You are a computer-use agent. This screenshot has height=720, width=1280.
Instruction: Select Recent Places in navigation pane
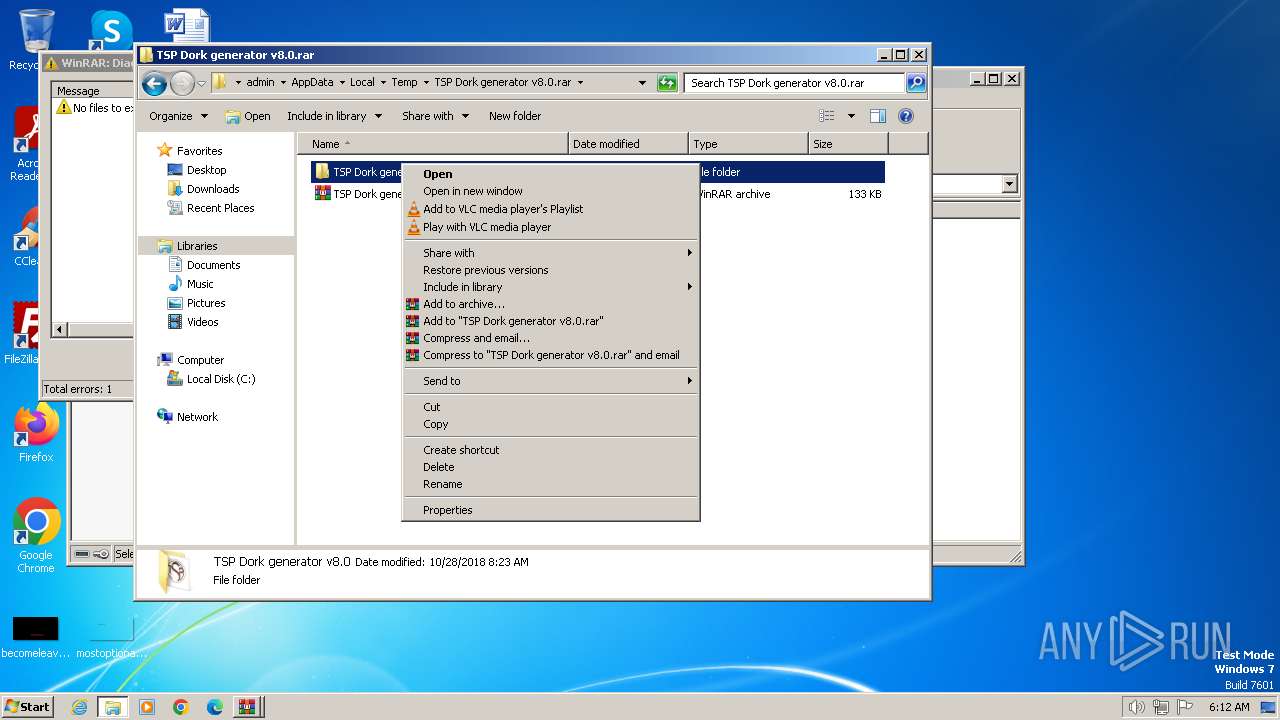click(x=220, y=208)
